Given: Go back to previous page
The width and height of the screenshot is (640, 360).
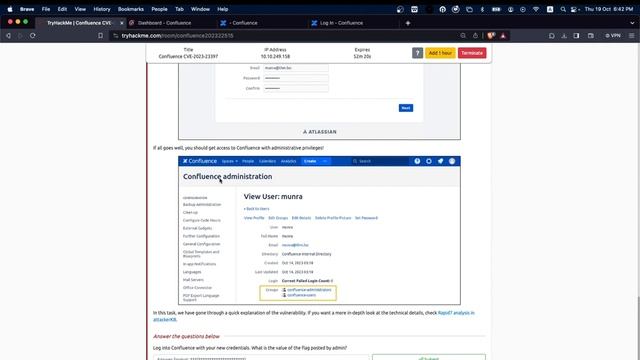Looking at the screenshot, I should [8, 36].
